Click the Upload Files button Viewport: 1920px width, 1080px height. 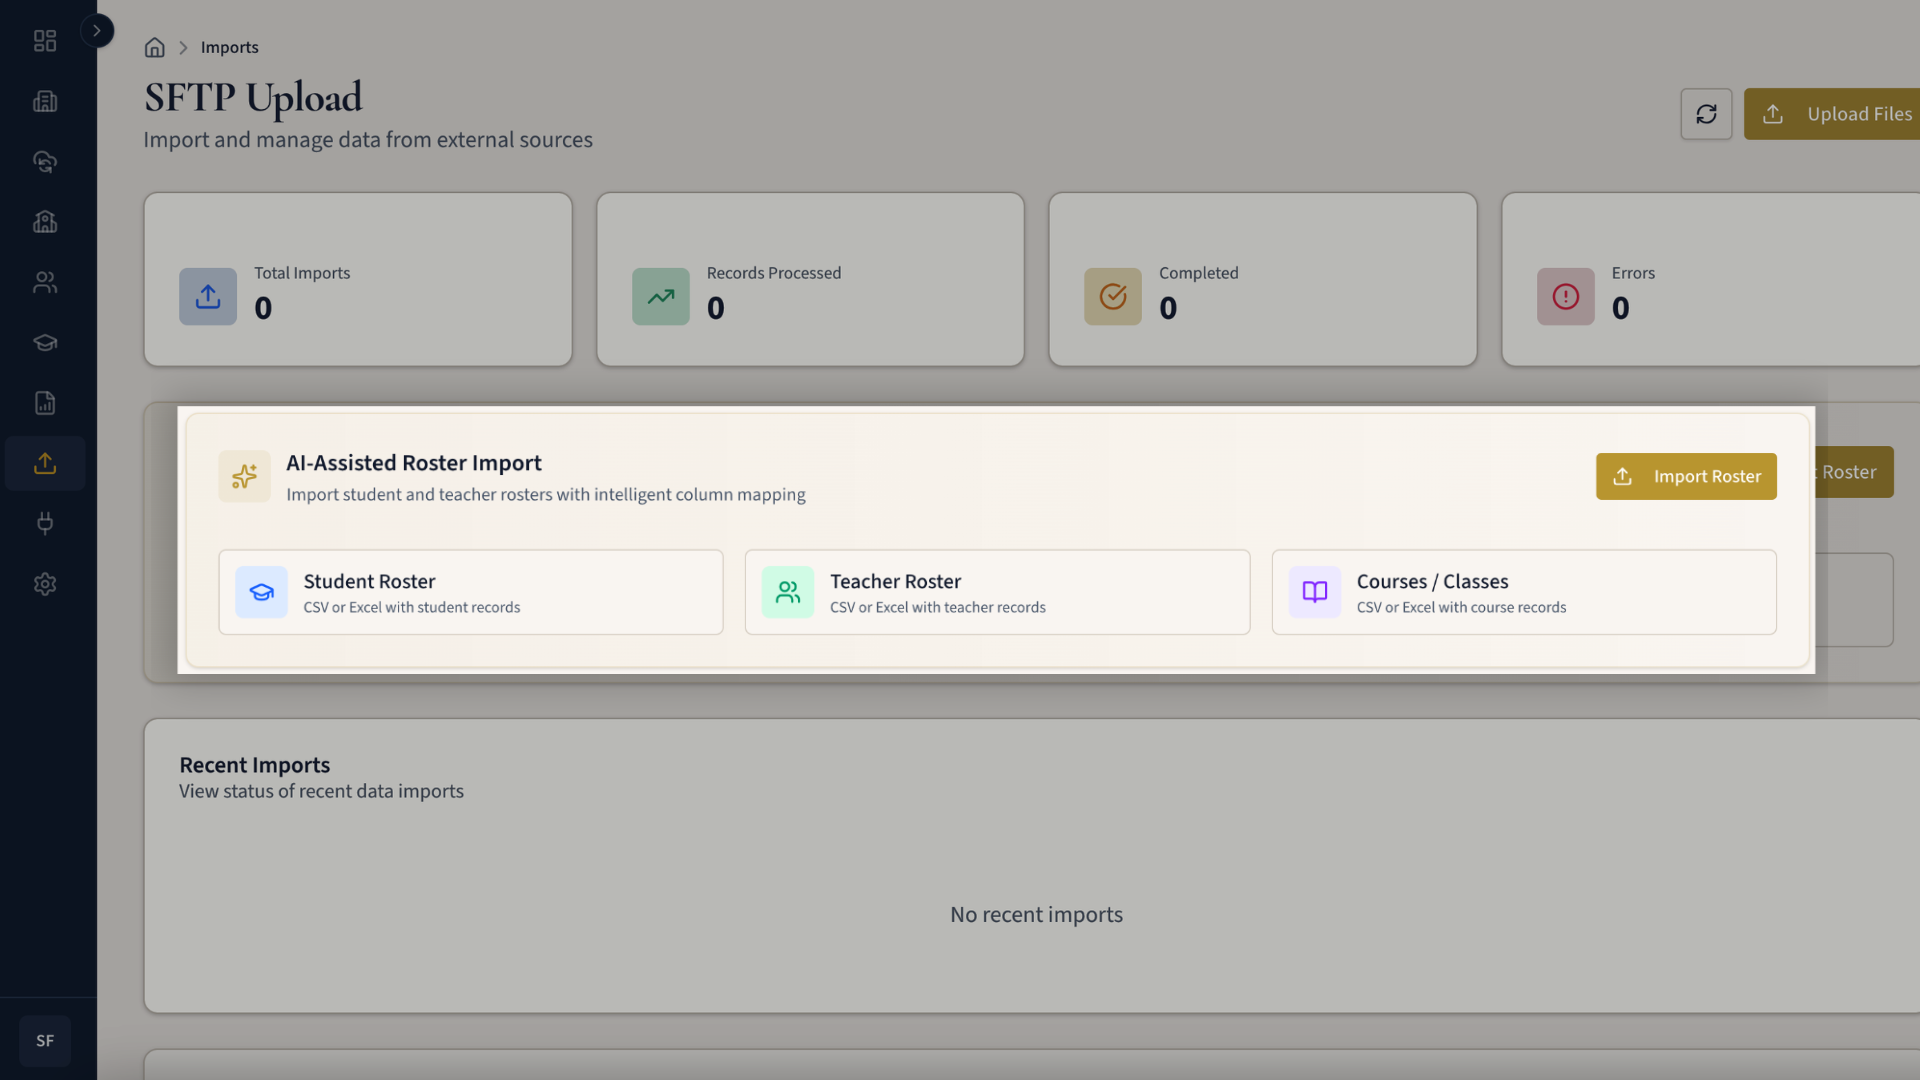[x=1840, y=114]
